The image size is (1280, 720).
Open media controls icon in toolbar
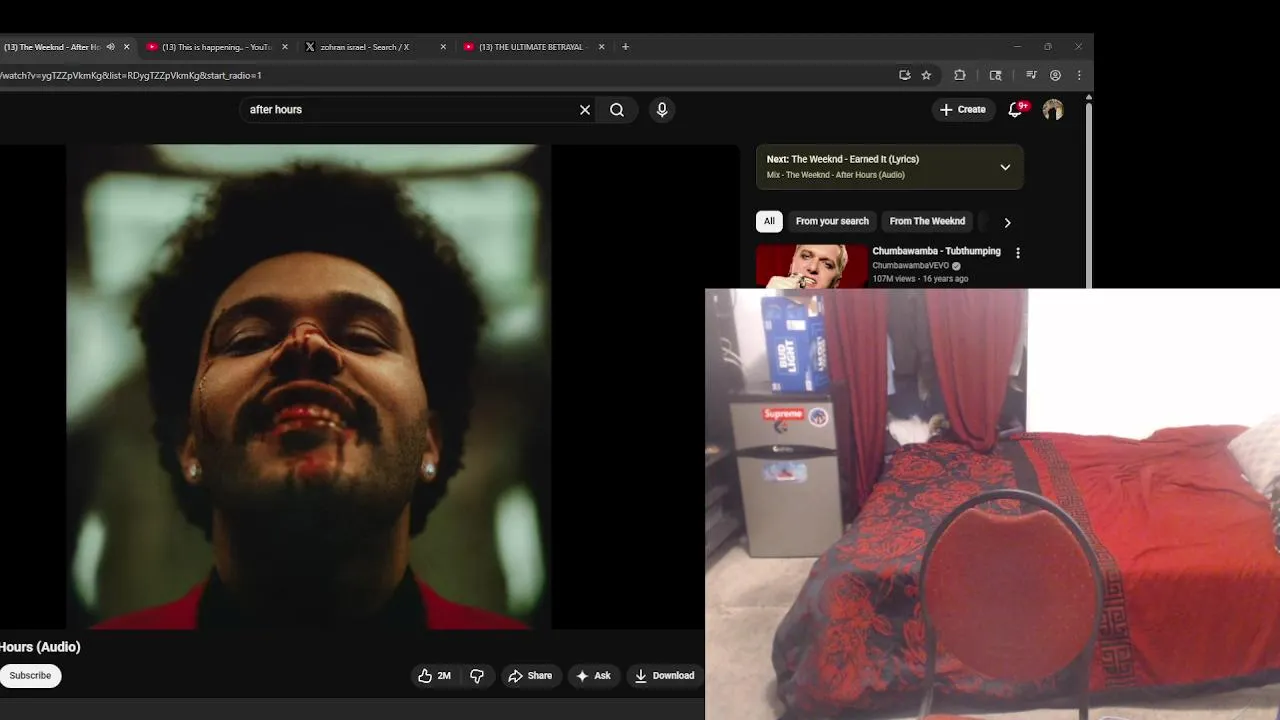coord(1031,75)
